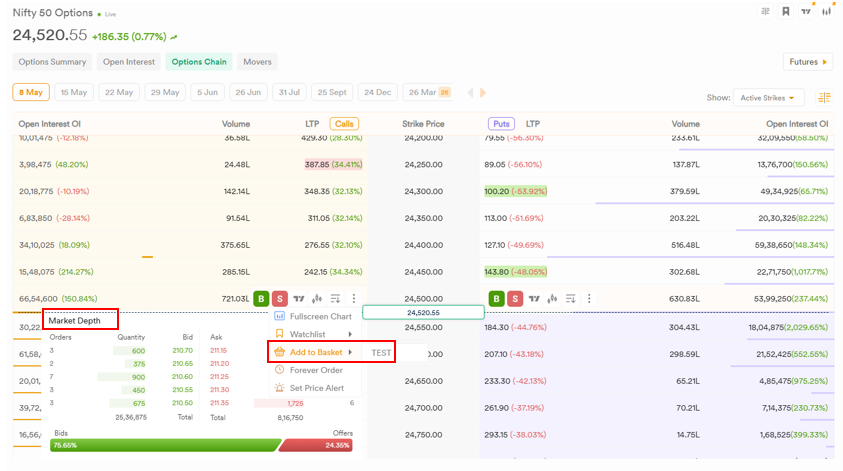Open three-dot more menu for 24,500 put

point(589,298)
